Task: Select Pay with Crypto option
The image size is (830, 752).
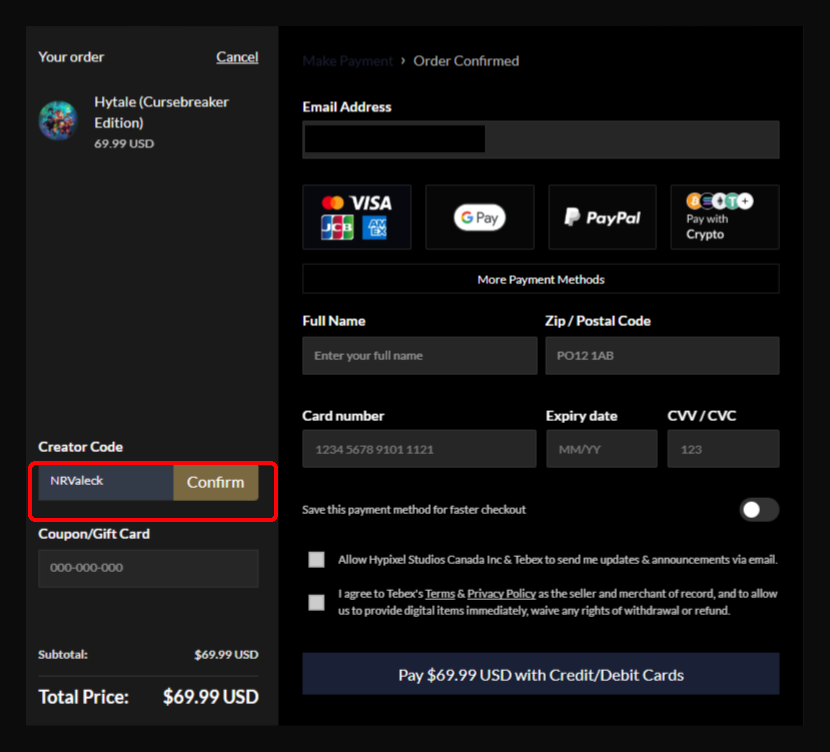Action: coord(725,217)
